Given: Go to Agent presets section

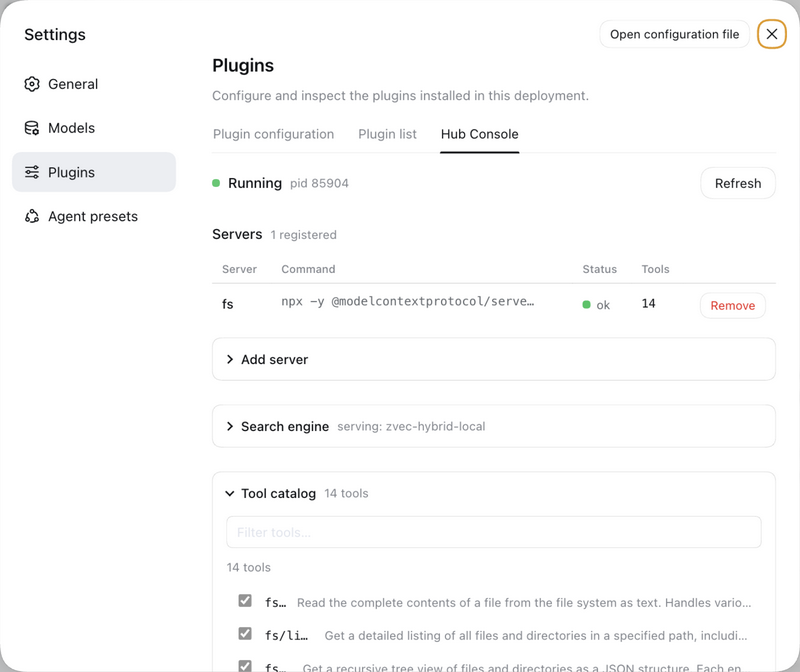Looking at the screenshot, I should coord(94,216).
